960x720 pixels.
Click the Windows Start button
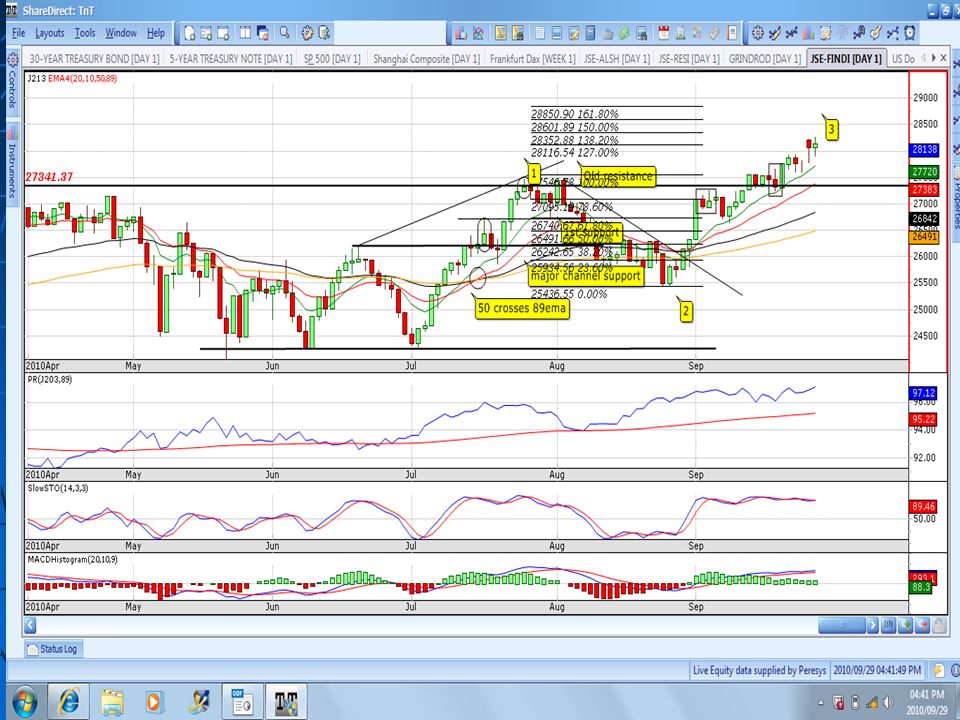[24, 702]
